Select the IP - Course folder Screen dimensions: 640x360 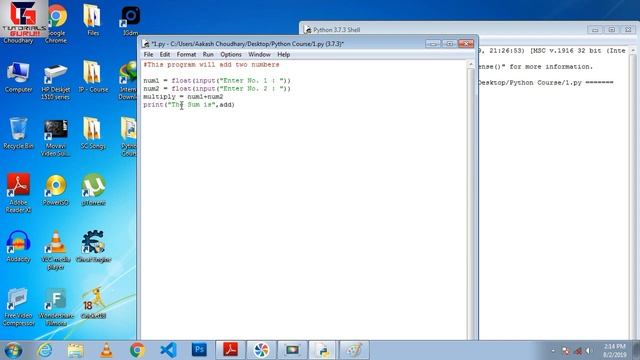click(x=93, y=77)
